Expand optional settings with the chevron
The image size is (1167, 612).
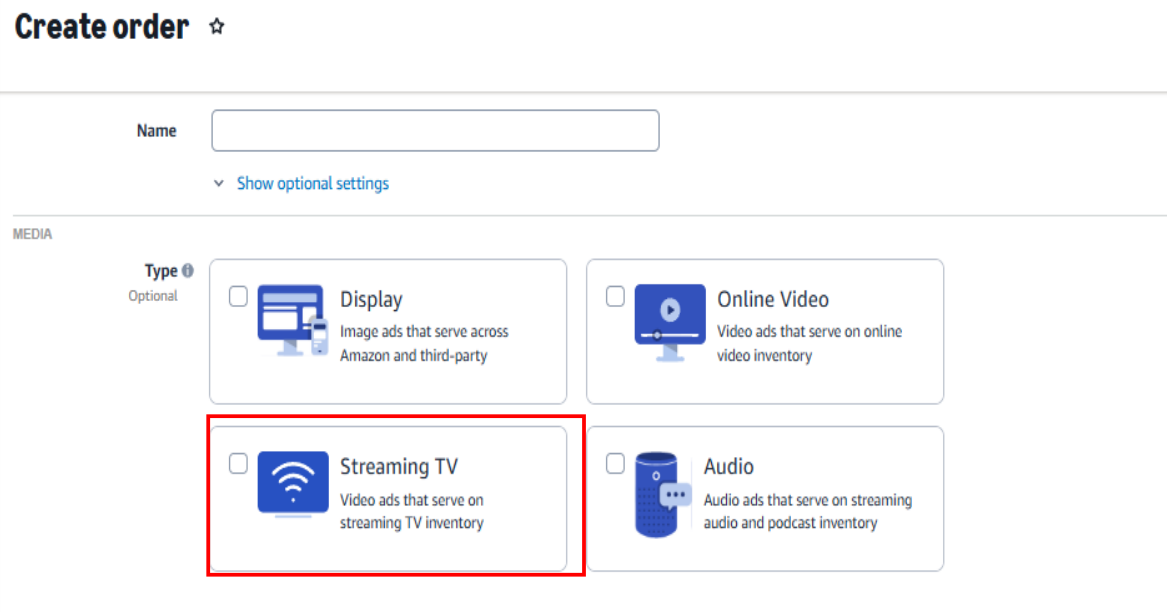[x=219, y=183]
